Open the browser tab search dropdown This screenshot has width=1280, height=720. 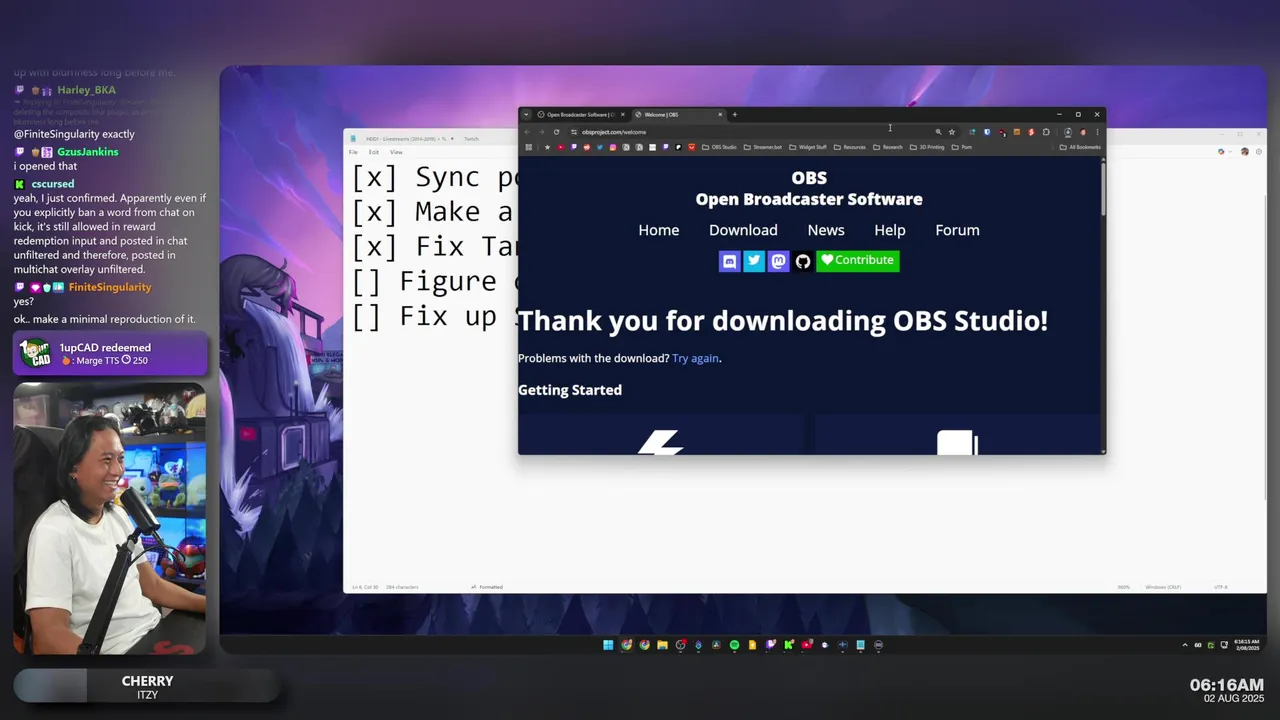[526, 114]
